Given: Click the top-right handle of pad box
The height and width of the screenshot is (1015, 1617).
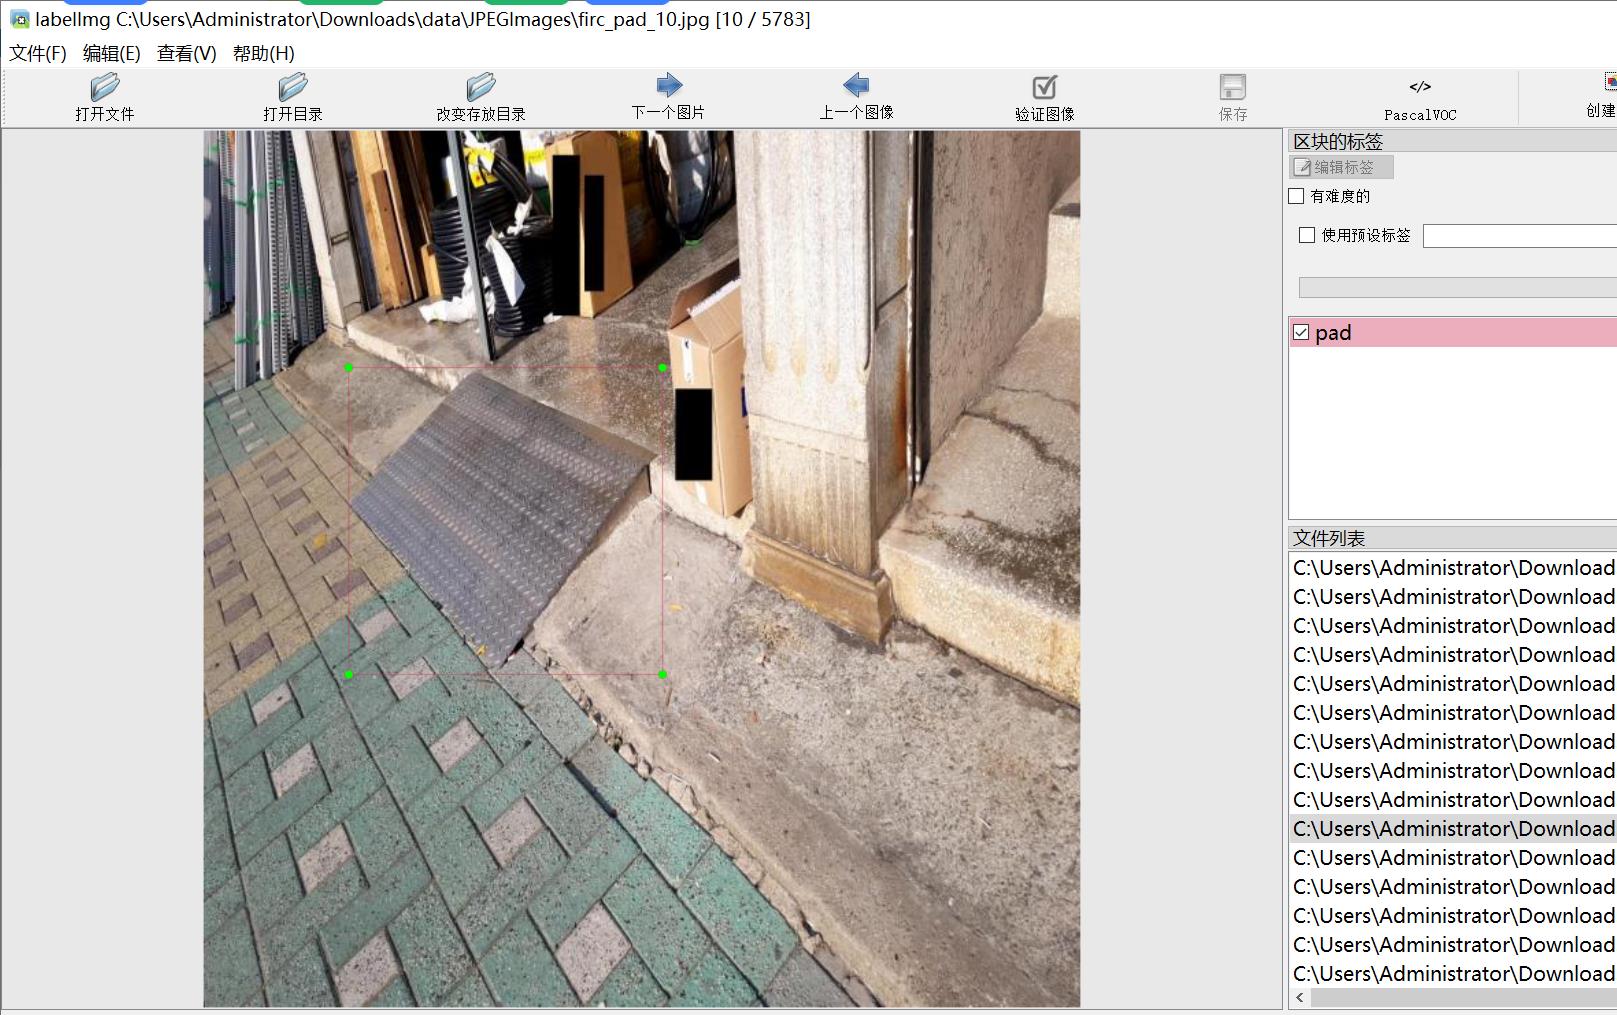Looking at the screenshot, I should pos(663,368).
